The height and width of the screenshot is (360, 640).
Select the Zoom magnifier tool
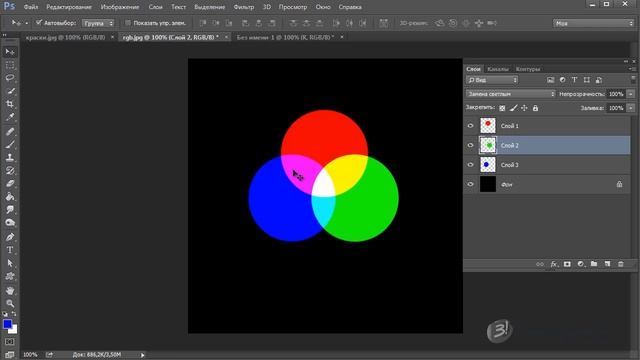coord(10,304)
